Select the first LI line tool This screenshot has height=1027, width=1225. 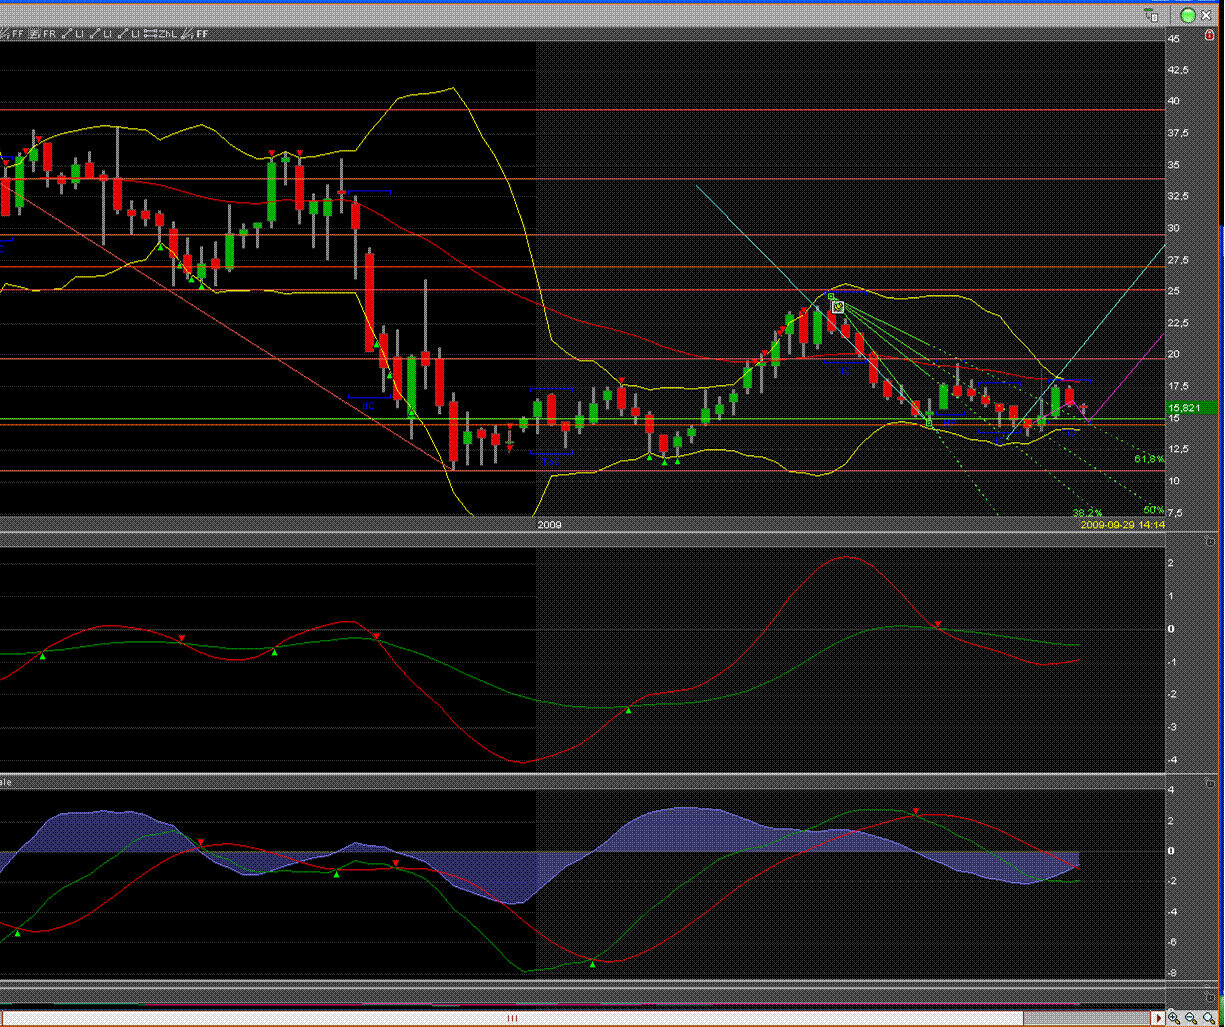coord(73,34)
